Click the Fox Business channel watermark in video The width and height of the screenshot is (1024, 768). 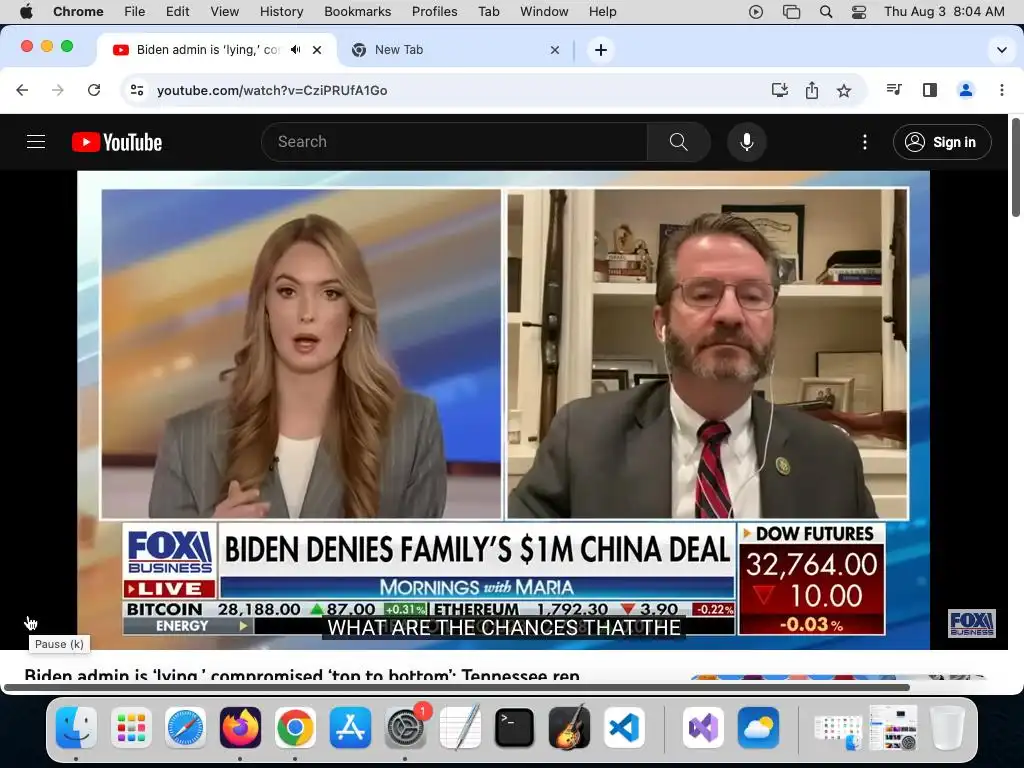click(971, 623)
